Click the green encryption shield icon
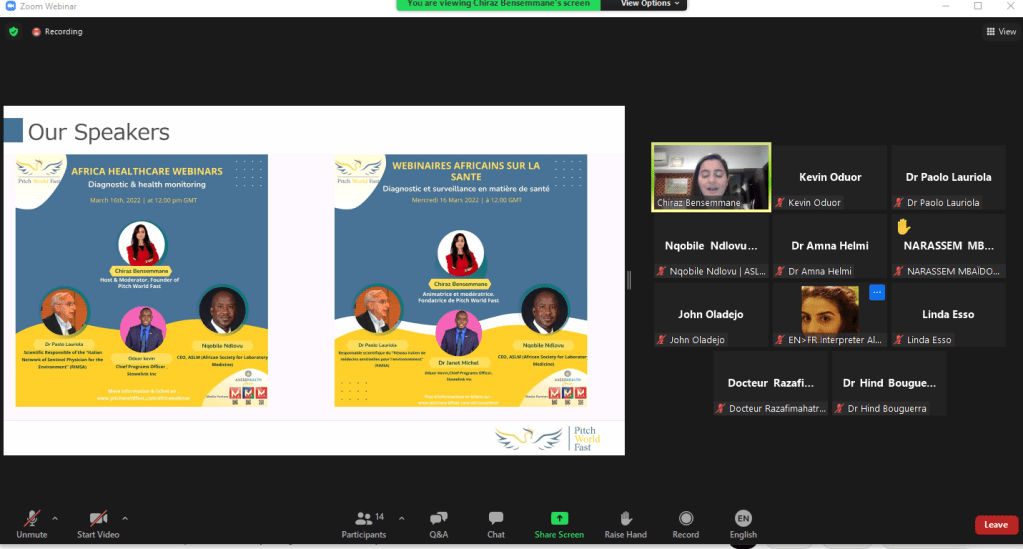Viewport: 1023px width, 549px height. tap(13, 32)
